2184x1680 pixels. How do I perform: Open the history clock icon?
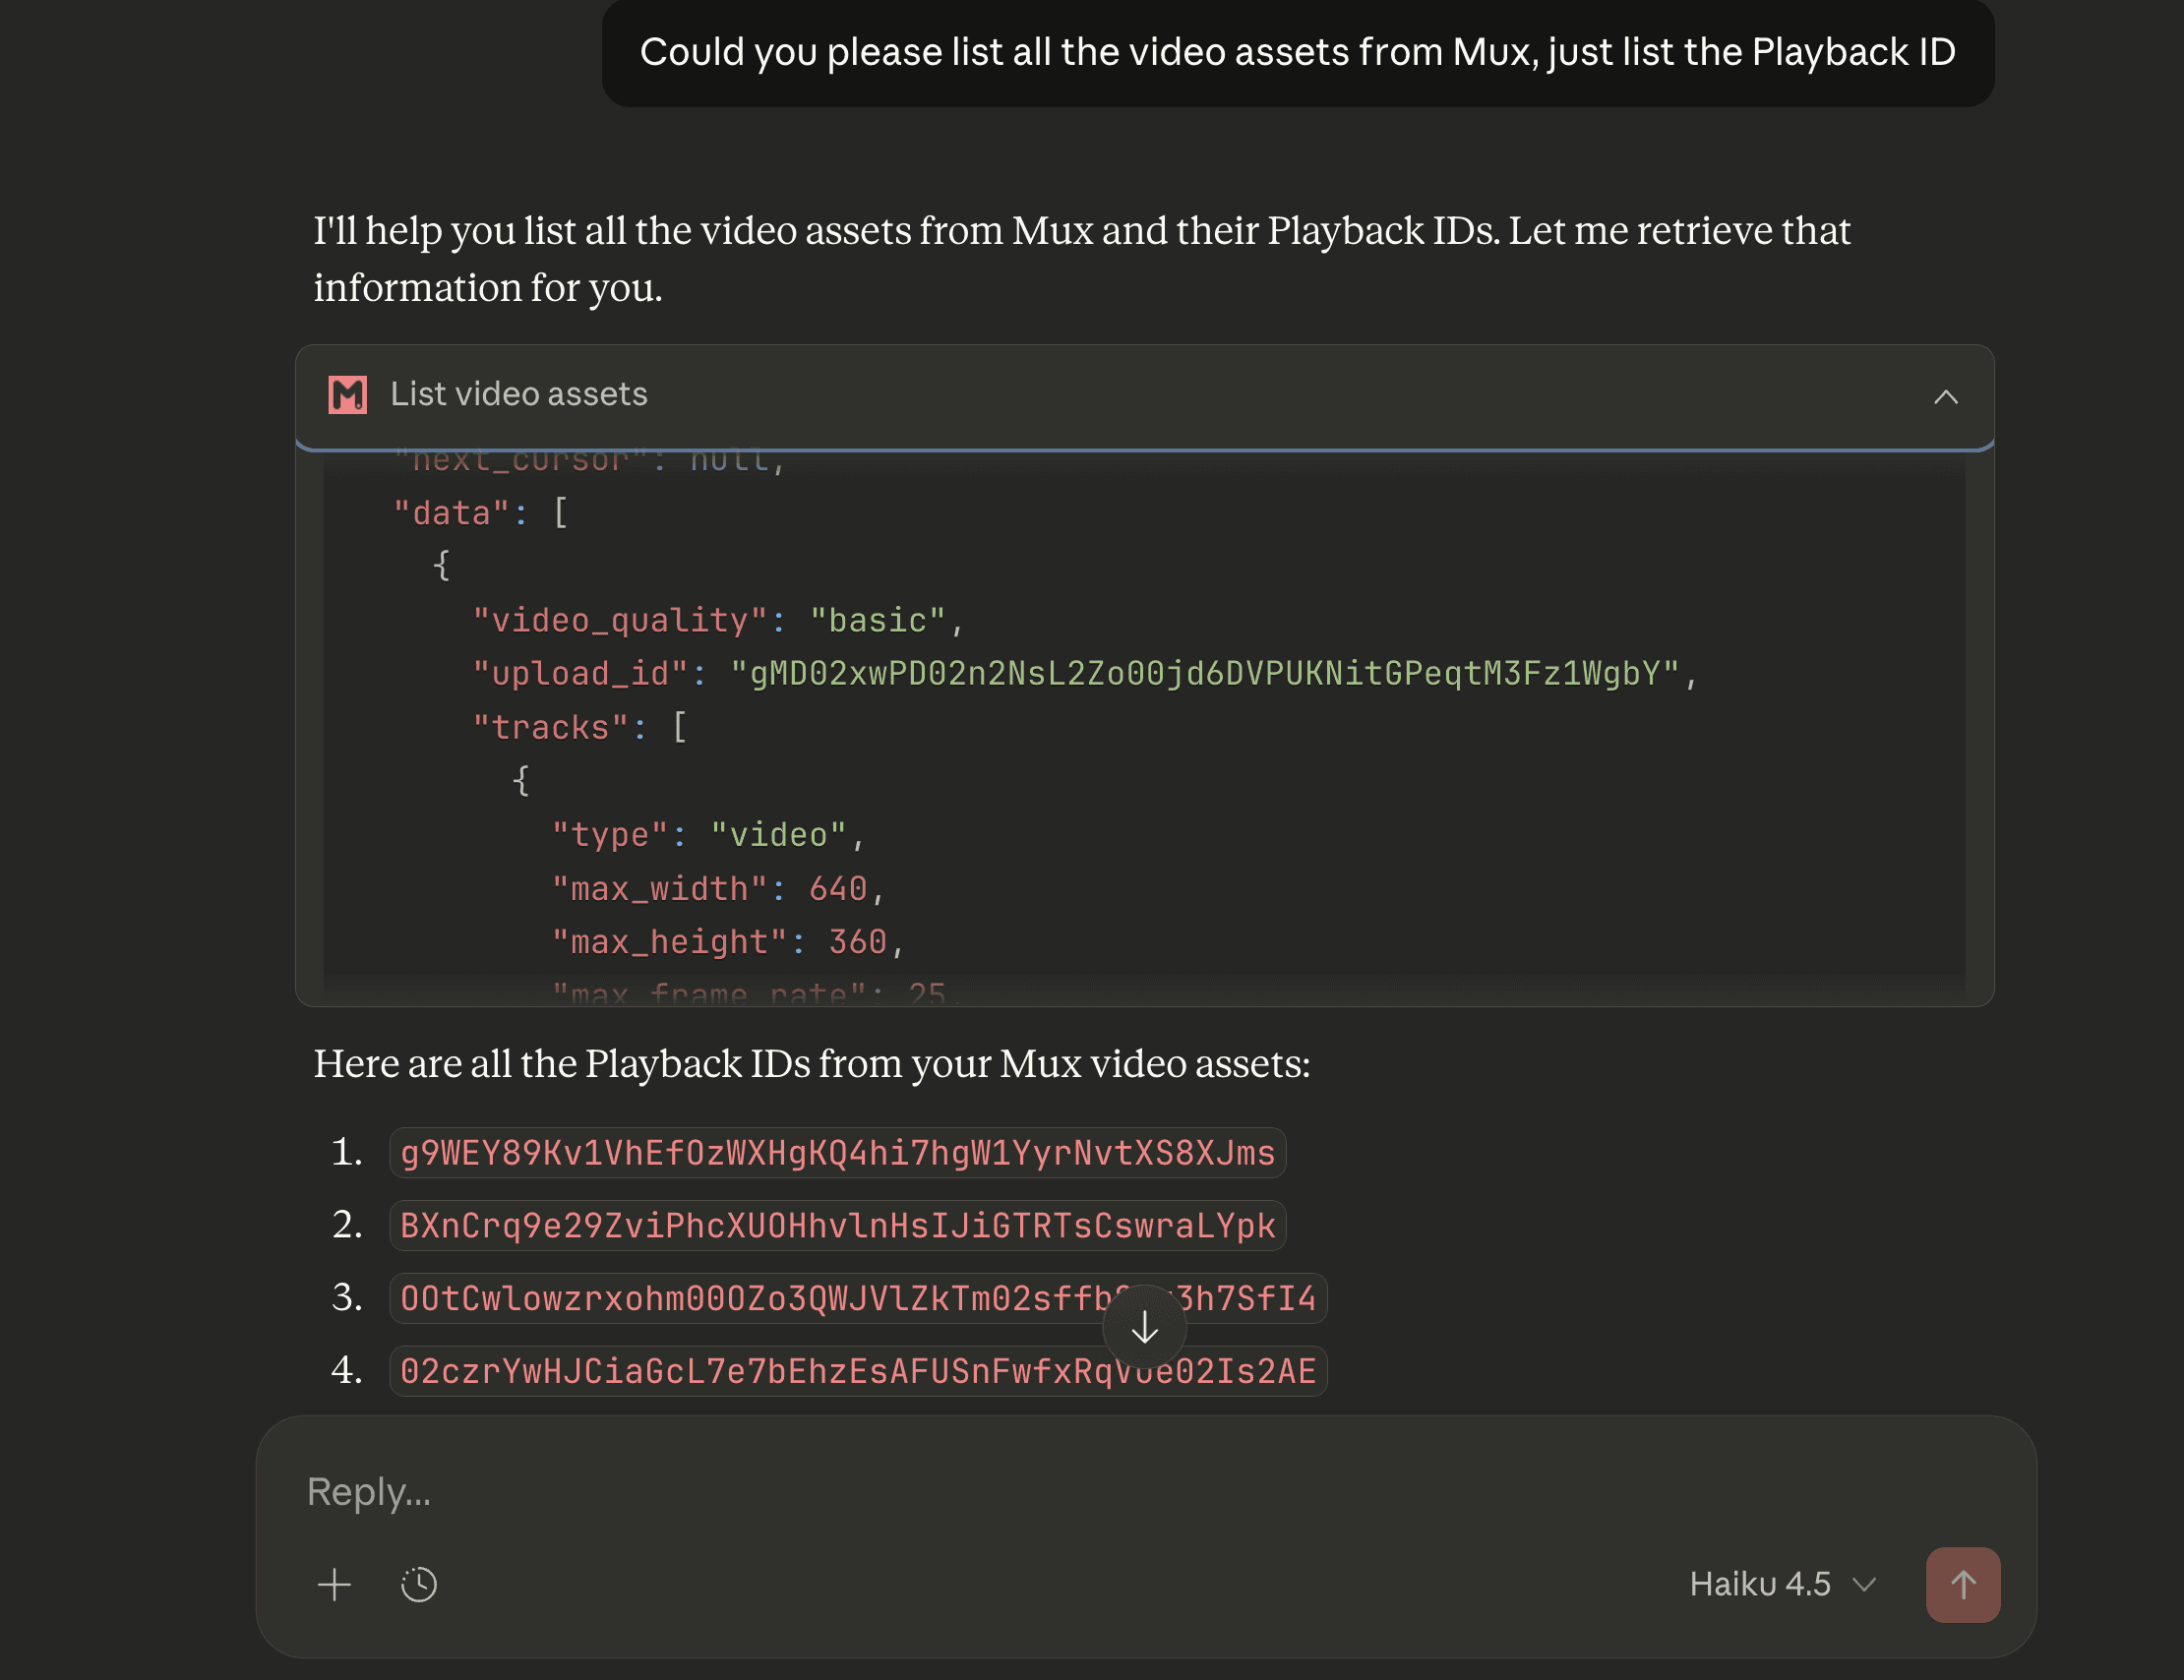(x=418, y=1584)
